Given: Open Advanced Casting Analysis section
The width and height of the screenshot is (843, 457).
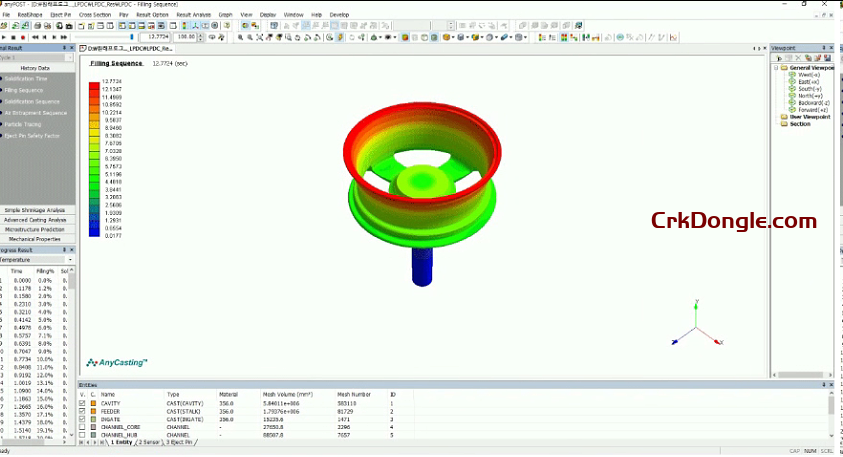Looking at the screenshot, I should pos(36,219).
